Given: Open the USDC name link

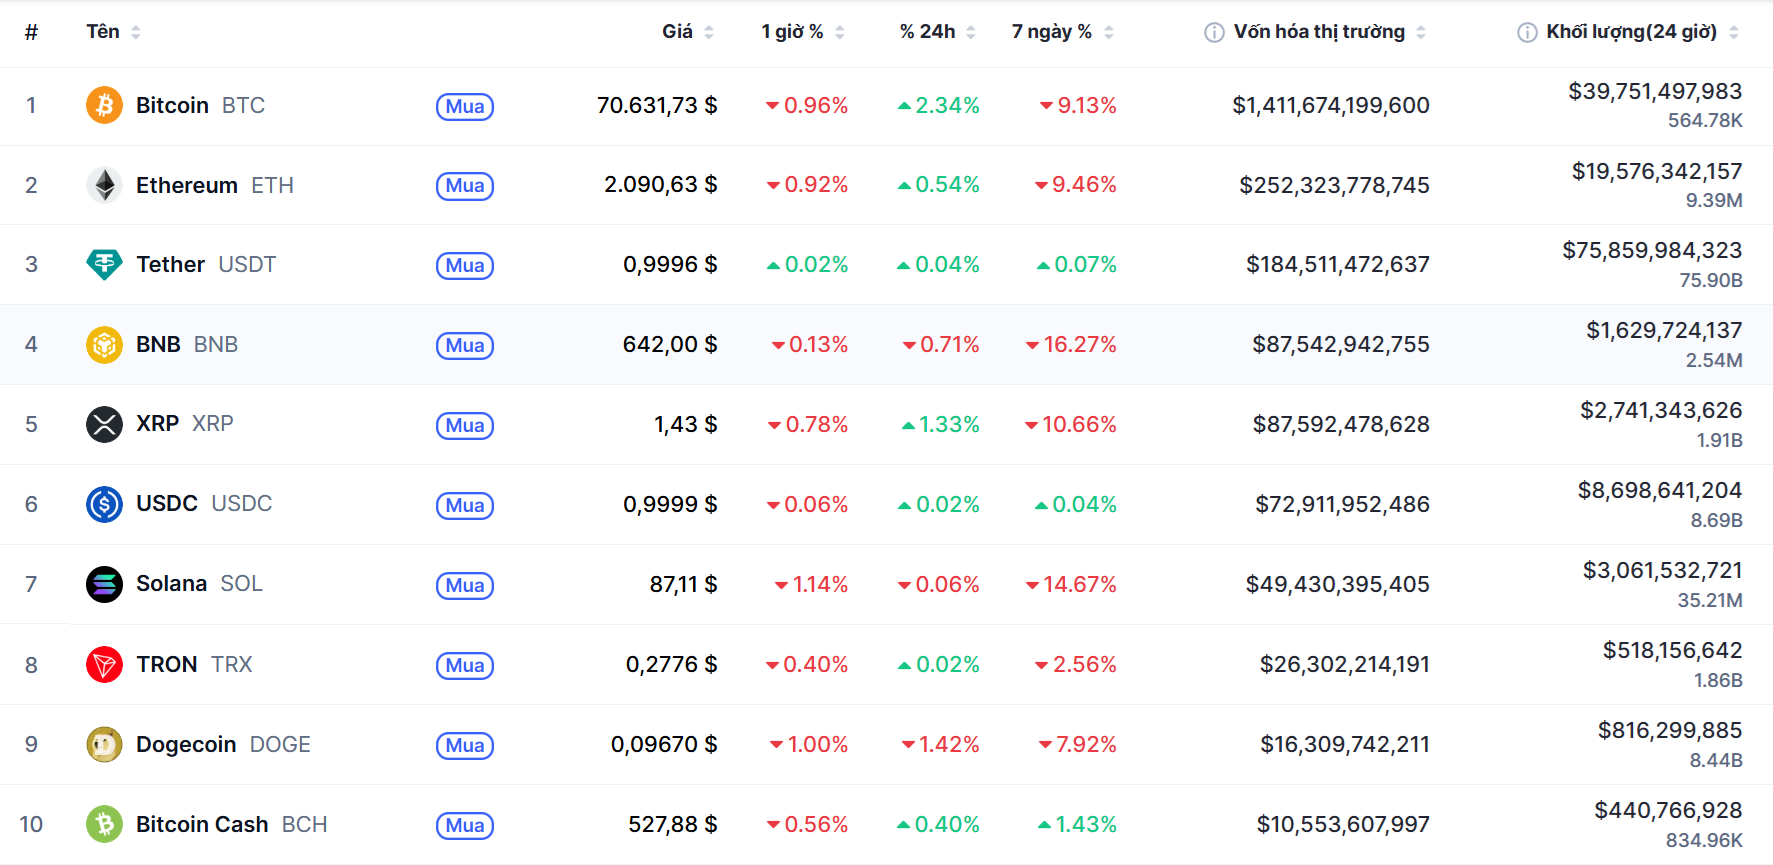Looking at the screenshot, I should [204, 504].
